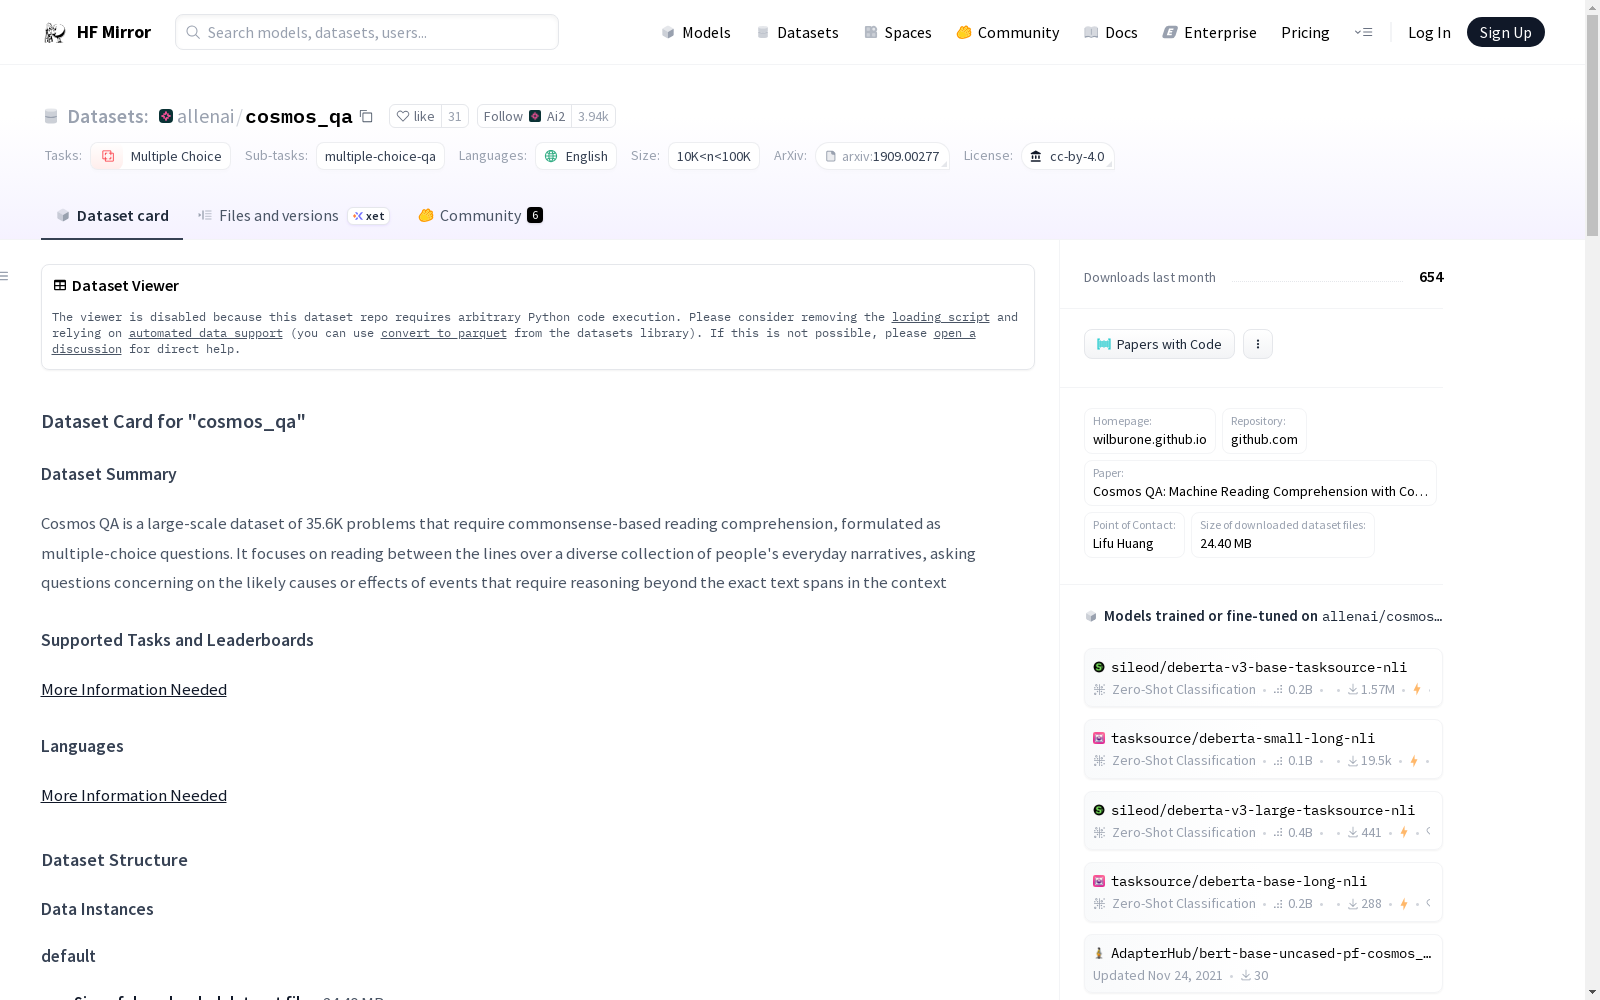Click the Dataset Viewer table icon
Viewport: 1600px width, 1000px height.
60,285
